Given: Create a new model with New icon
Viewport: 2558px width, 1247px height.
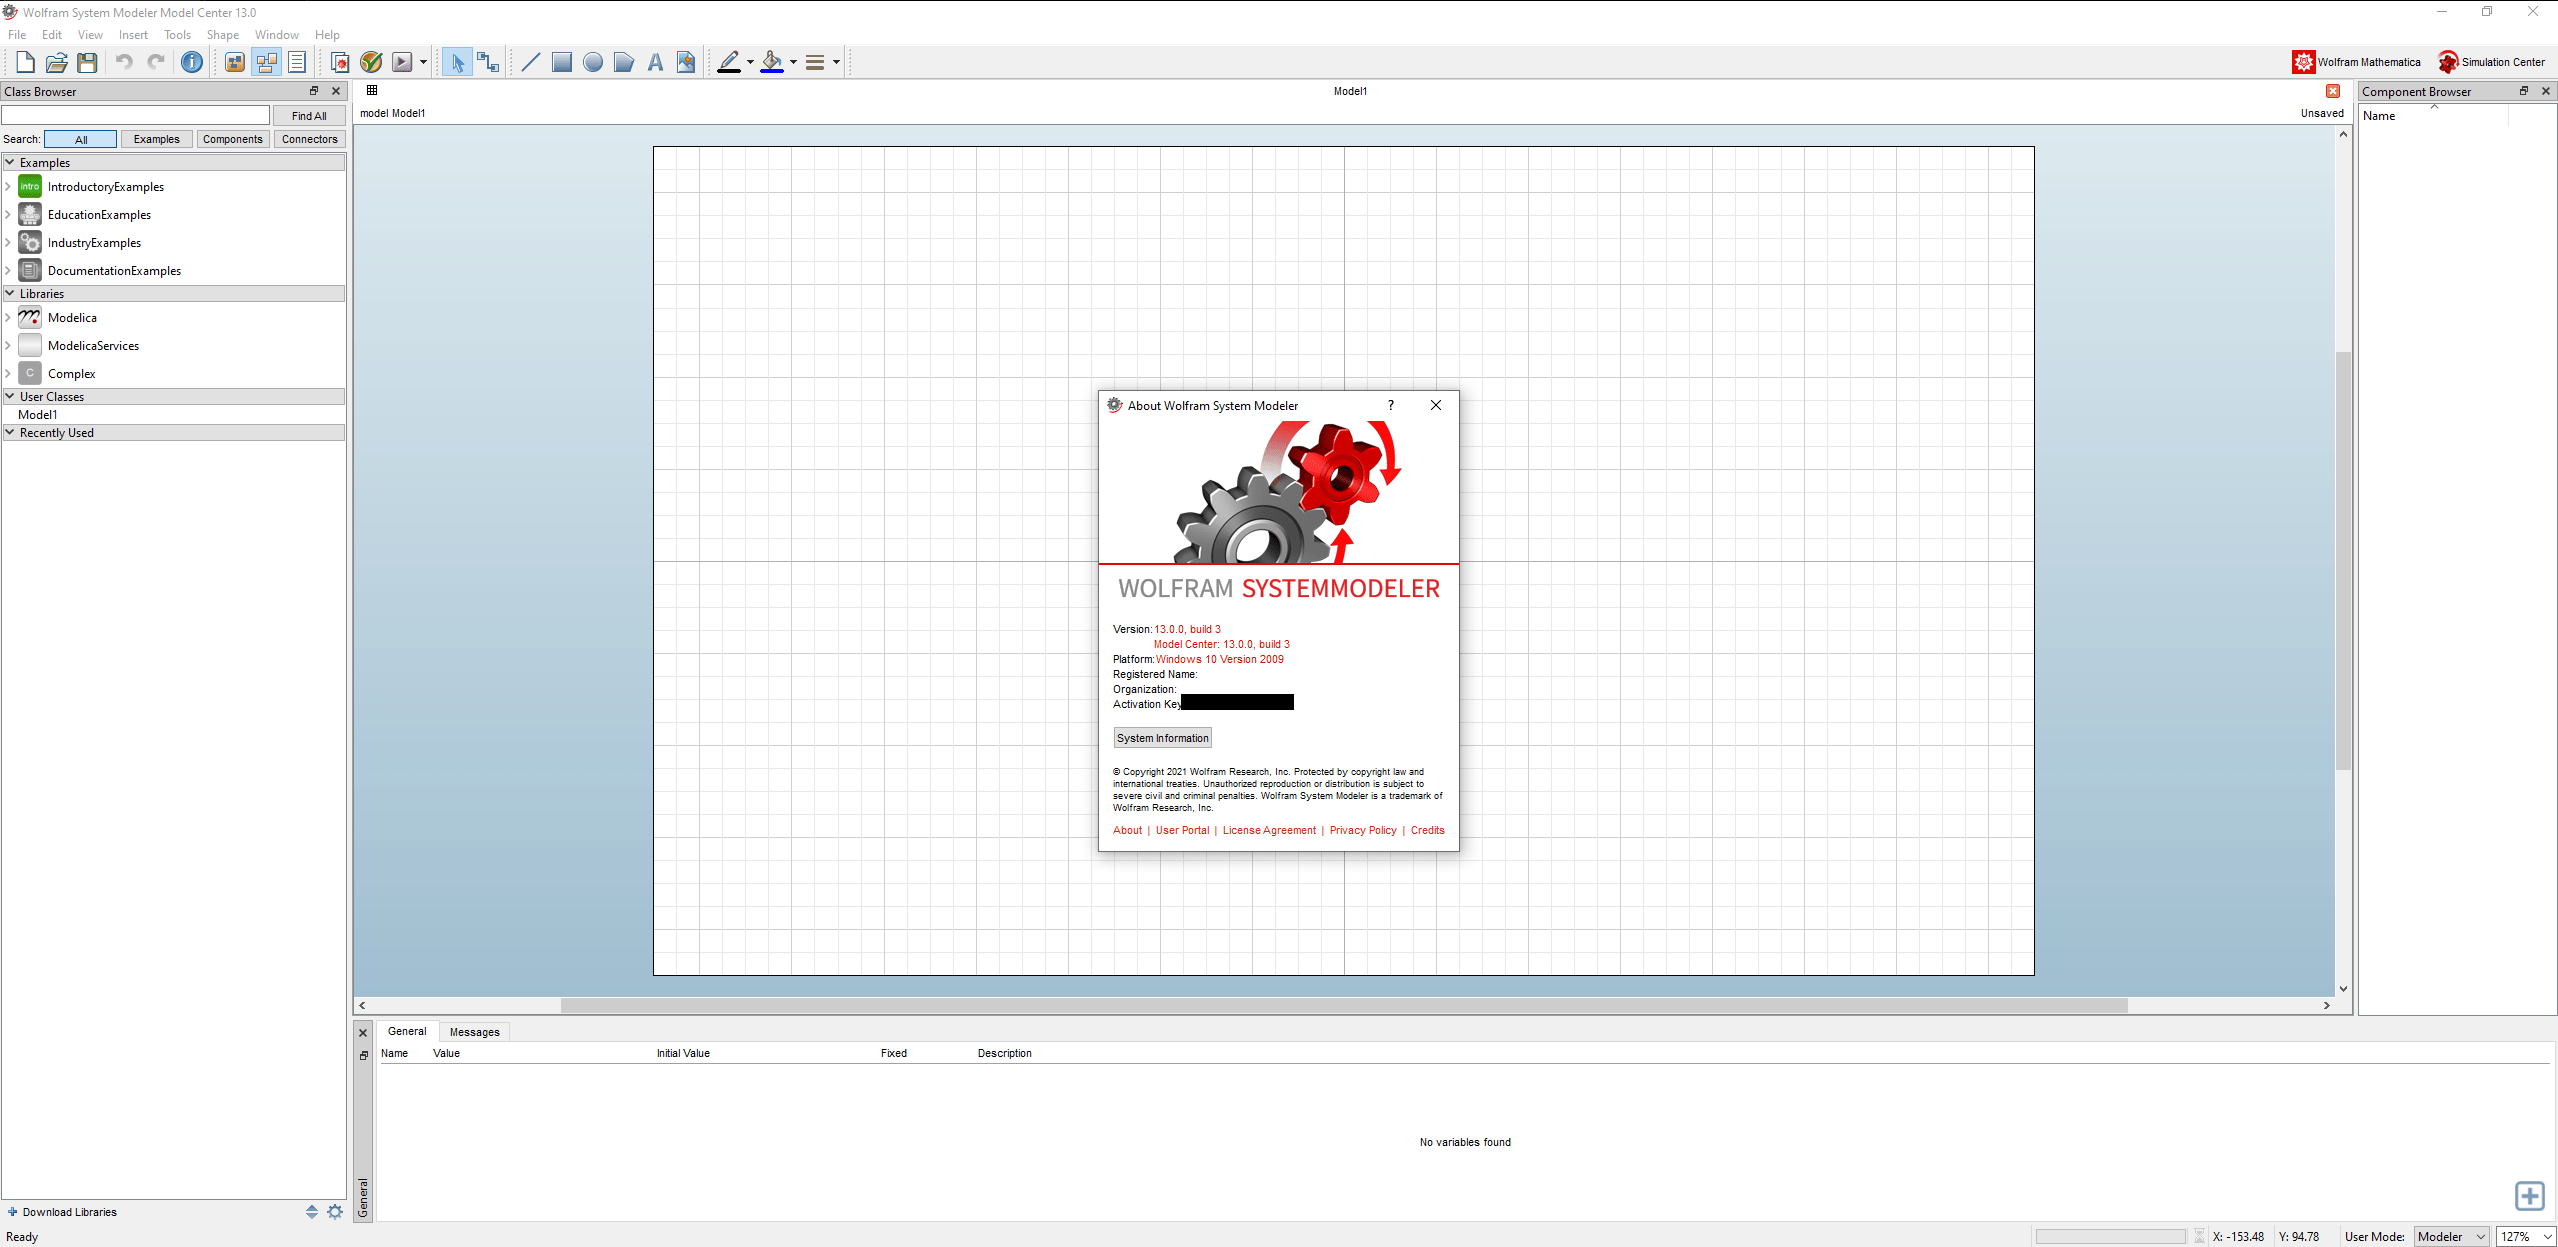Looking at the screenshot, I should coord(26,62).
